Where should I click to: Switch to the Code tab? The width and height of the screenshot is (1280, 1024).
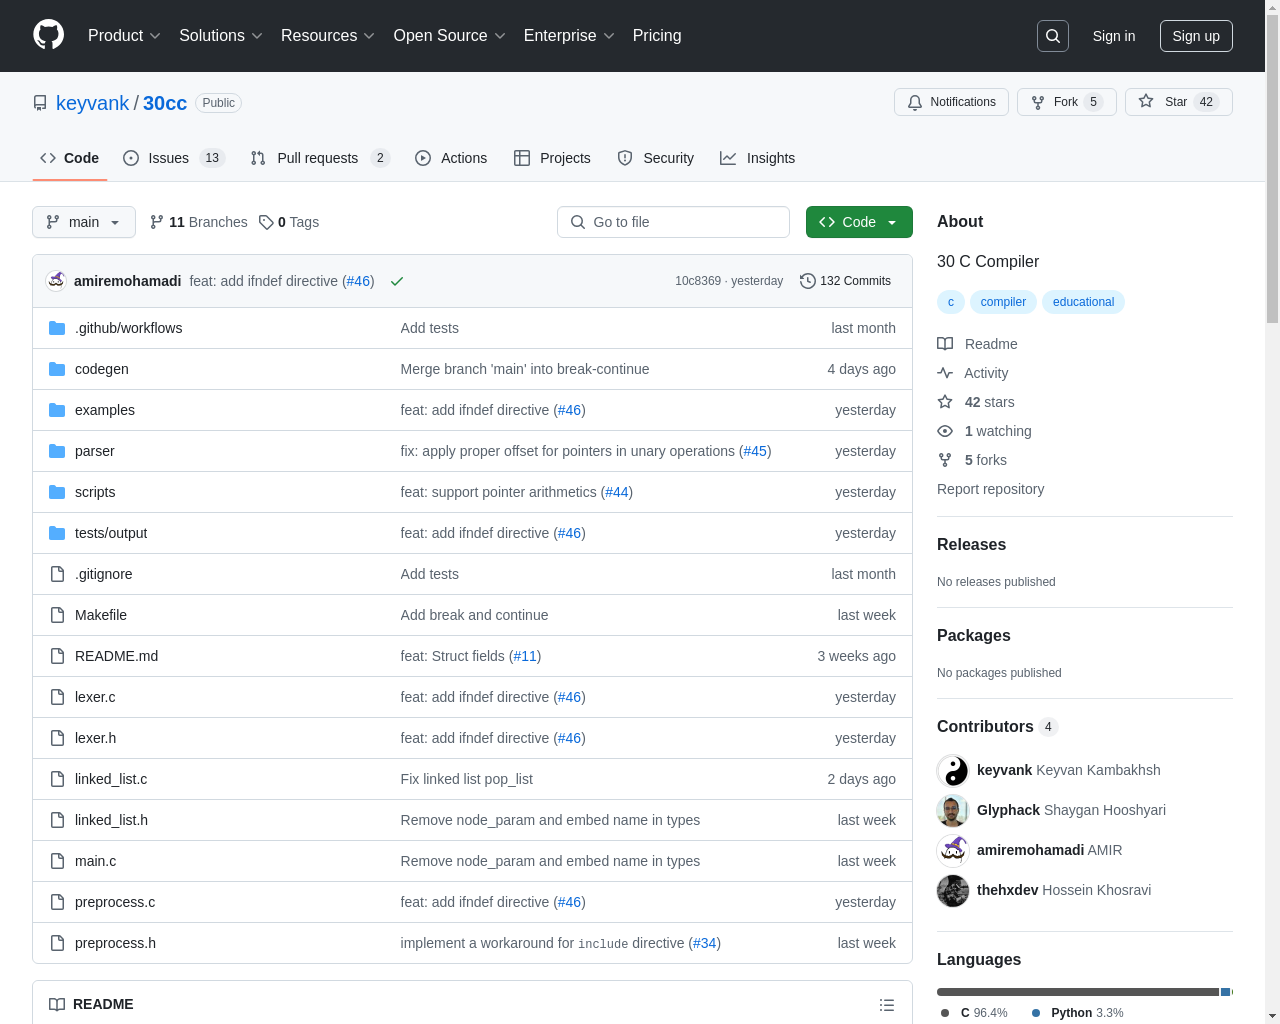click(x=69, y=158)
